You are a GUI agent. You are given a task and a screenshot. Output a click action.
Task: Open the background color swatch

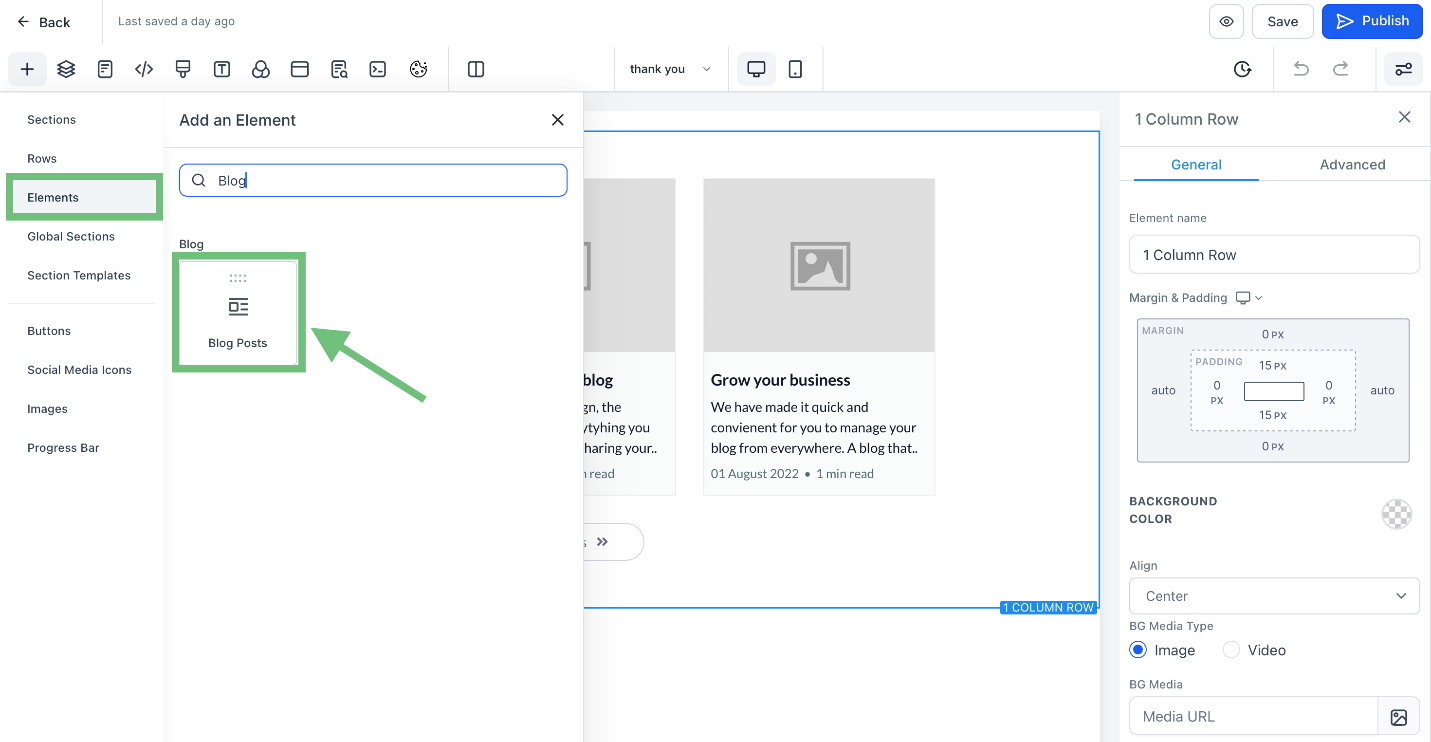(1396, 514)
